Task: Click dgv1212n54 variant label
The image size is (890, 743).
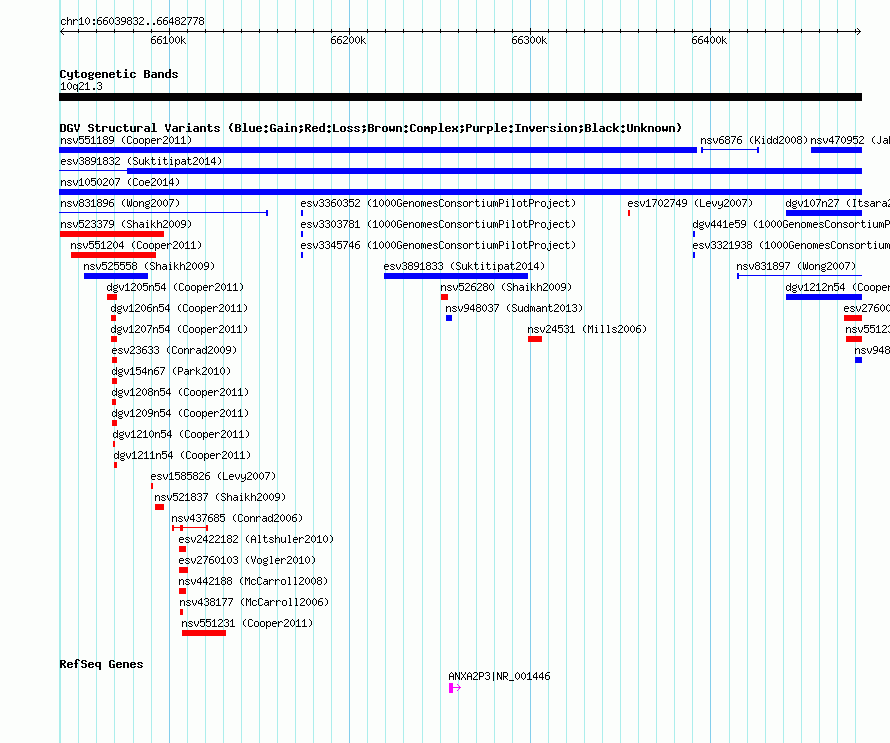Action: click(x=837, y=287)
